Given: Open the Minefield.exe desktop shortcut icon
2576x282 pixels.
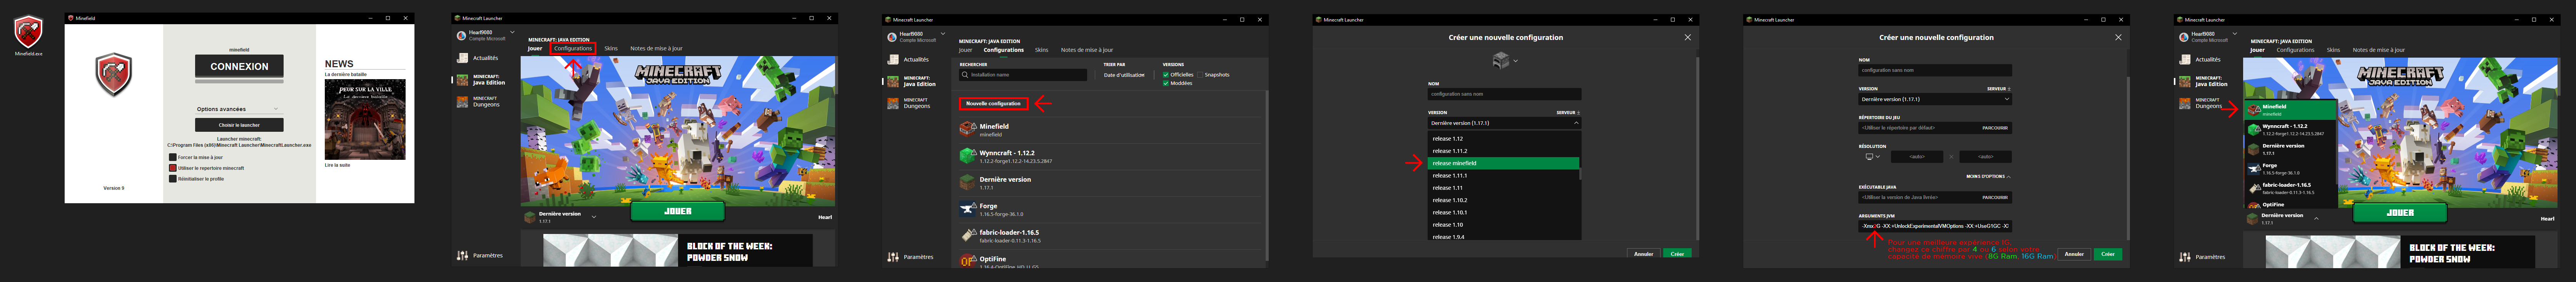Looking at the screenshot, I should tap(29, 32).
